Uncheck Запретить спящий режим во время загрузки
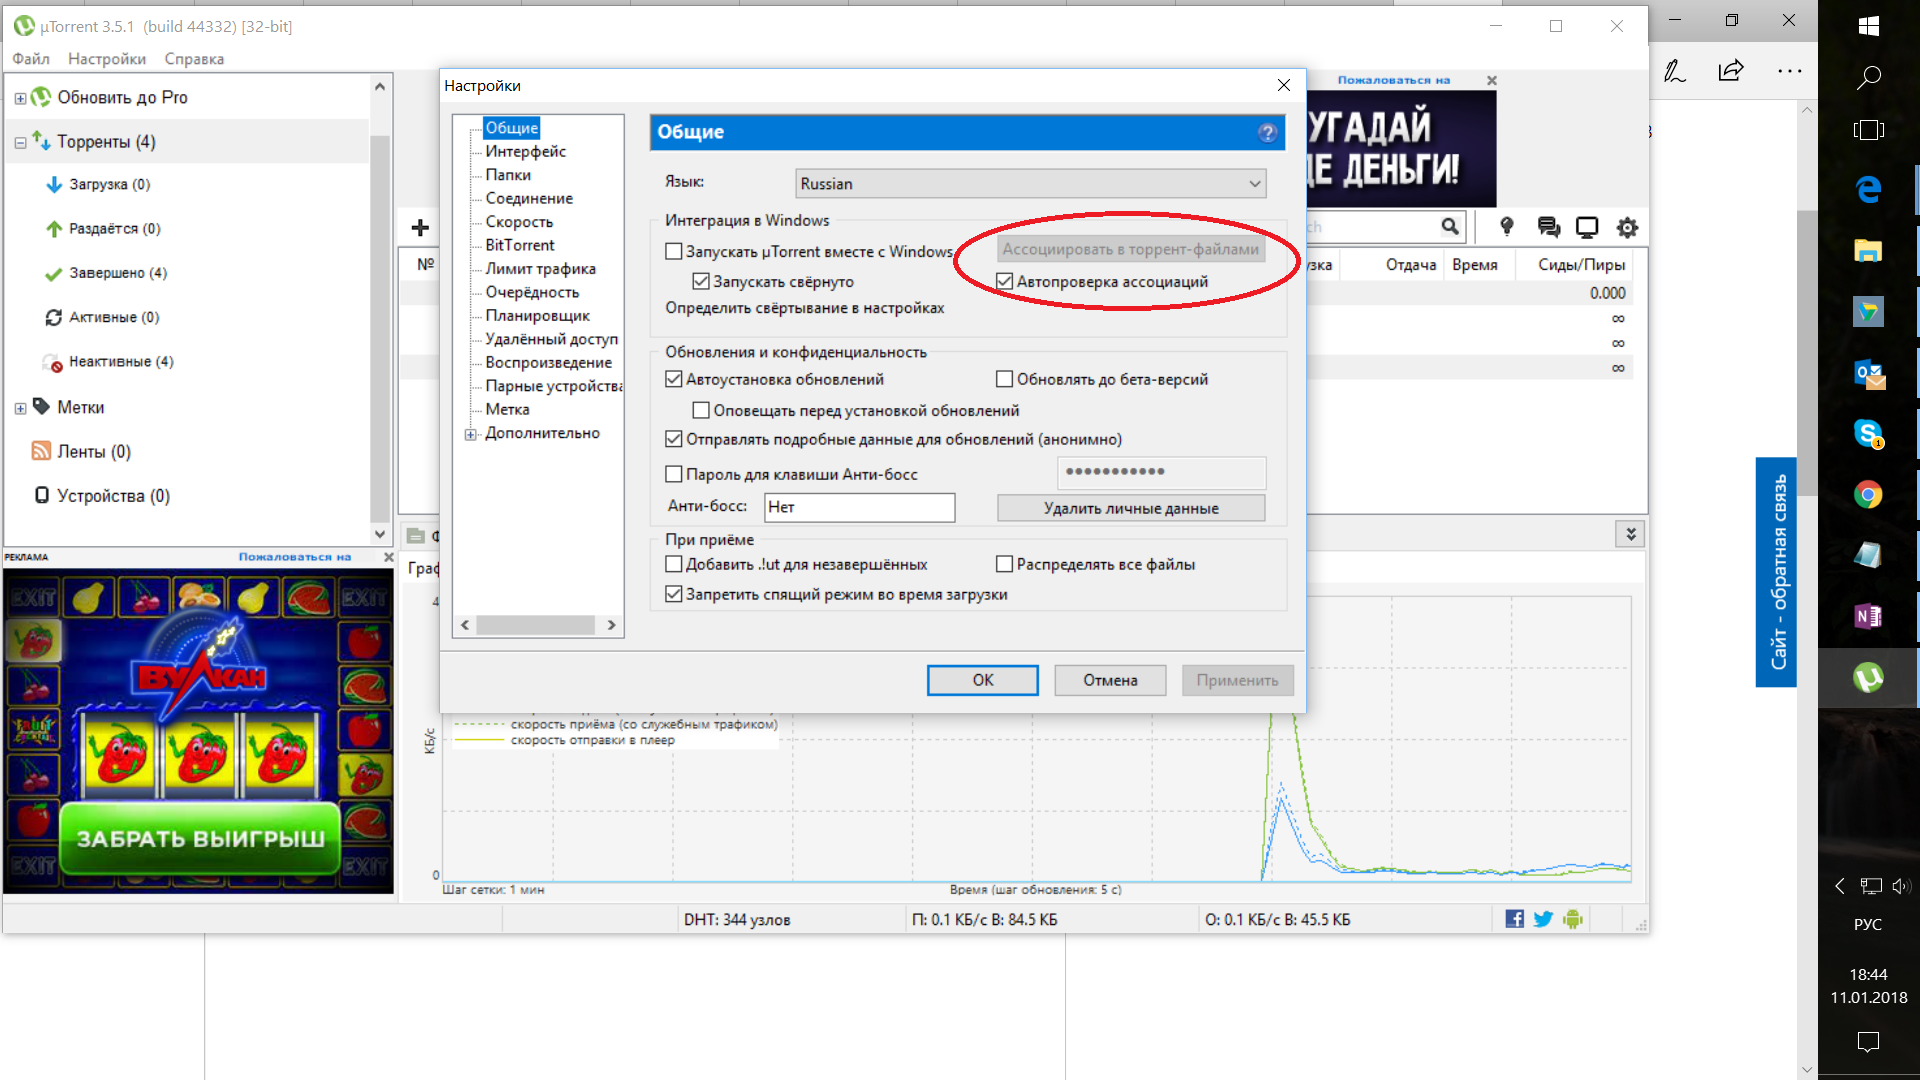Image resolution: width=1920 pixels, height=1080 pixels. 674,594
